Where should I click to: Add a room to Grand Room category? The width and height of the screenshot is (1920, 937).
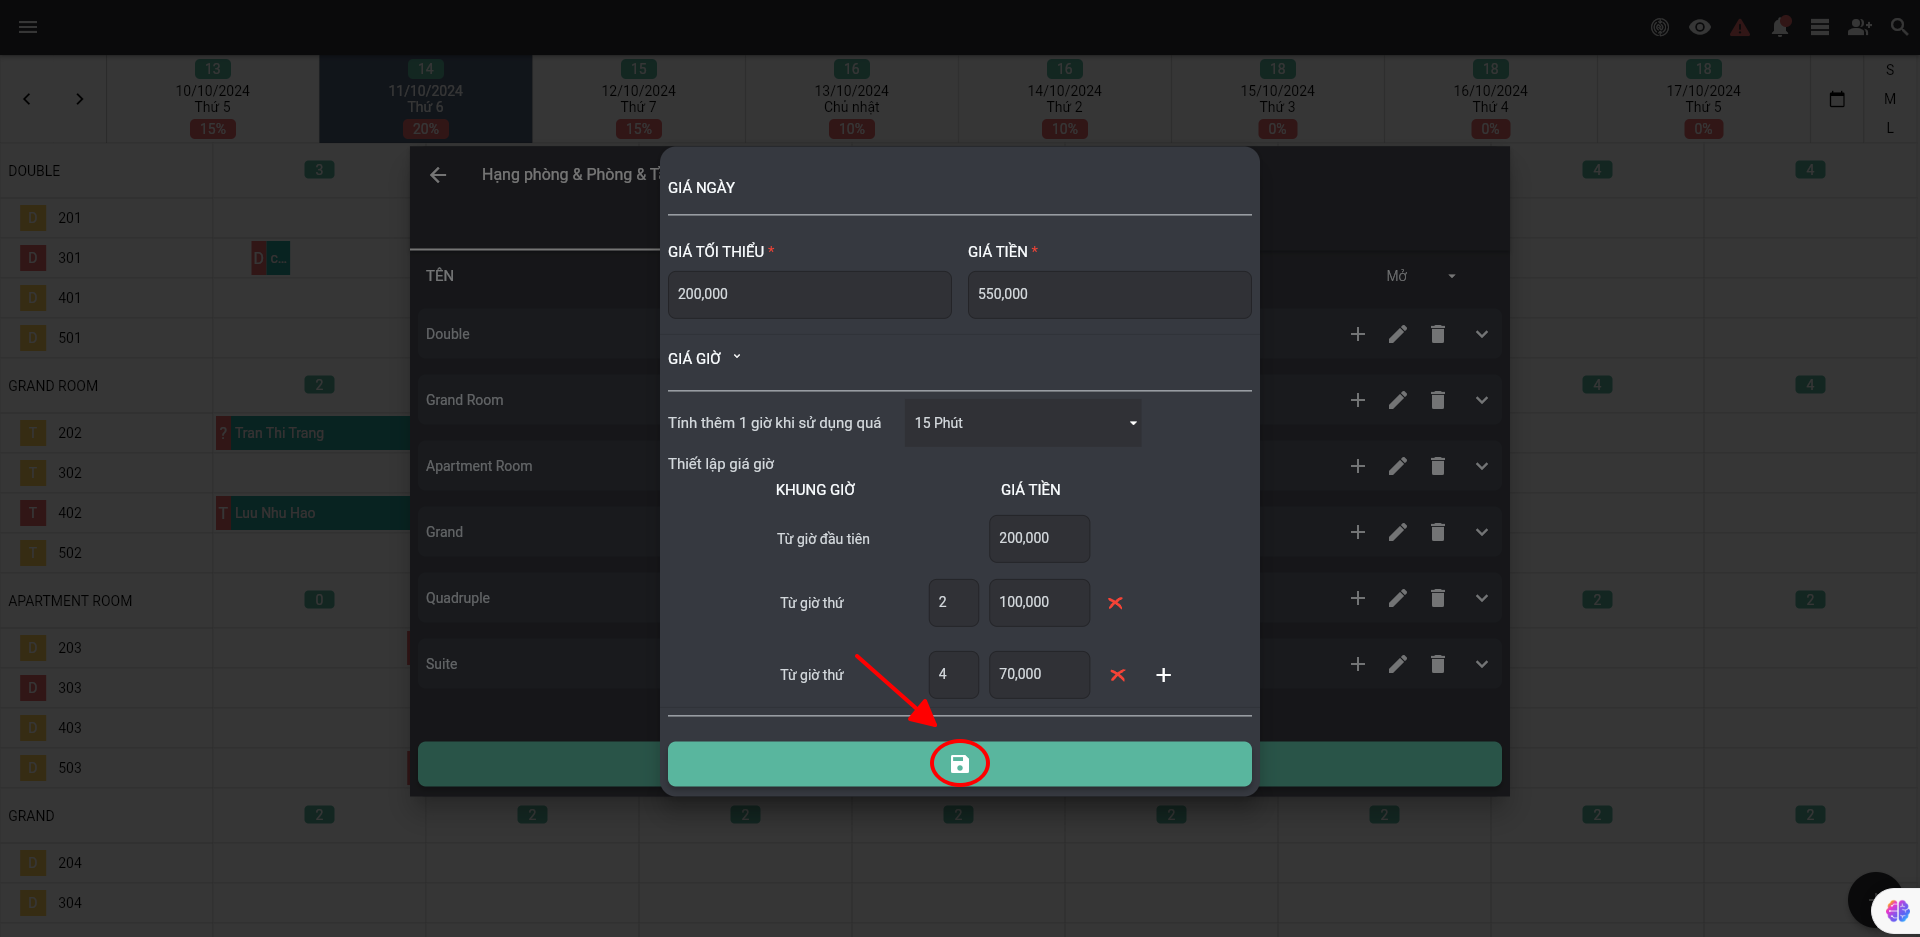click(x=1358, y=400)
